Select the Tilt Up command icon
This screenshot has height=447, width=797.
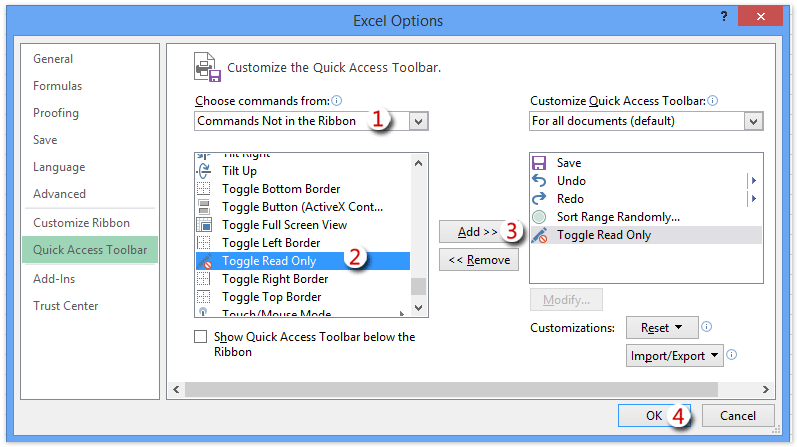(x=204, y=171)
